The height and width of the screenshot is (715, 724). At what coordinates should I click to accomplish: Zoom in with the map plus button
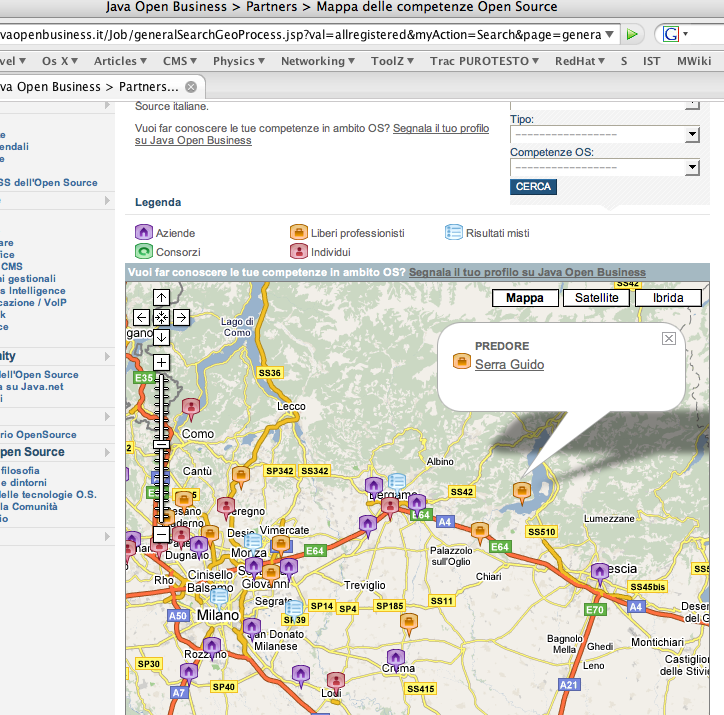point(161,362)
